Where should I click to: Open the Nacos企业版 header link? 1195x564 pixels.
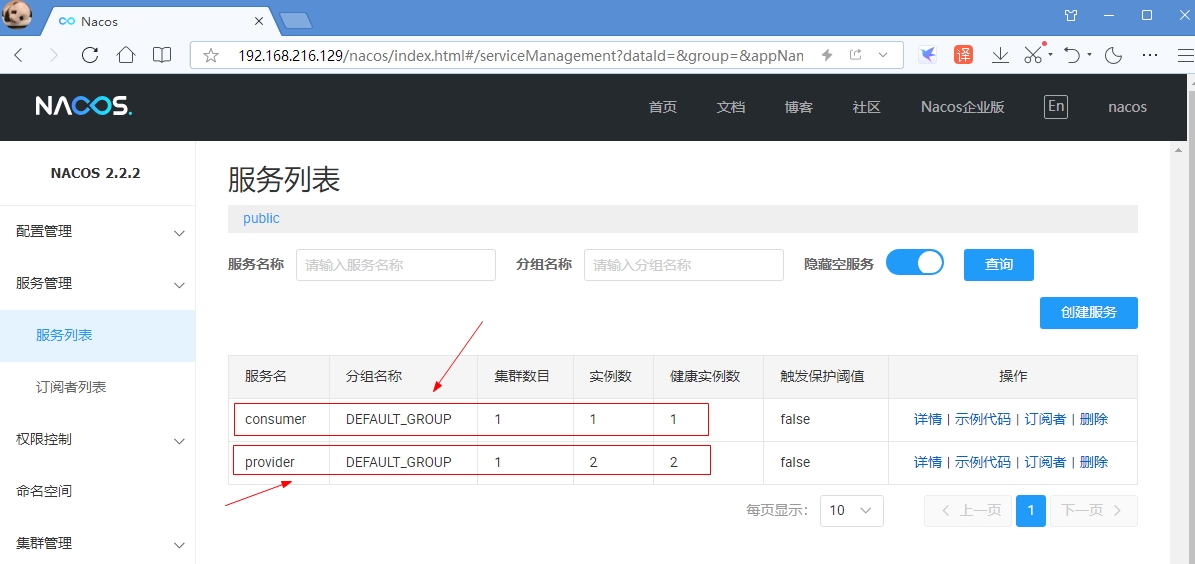[963, 107]
